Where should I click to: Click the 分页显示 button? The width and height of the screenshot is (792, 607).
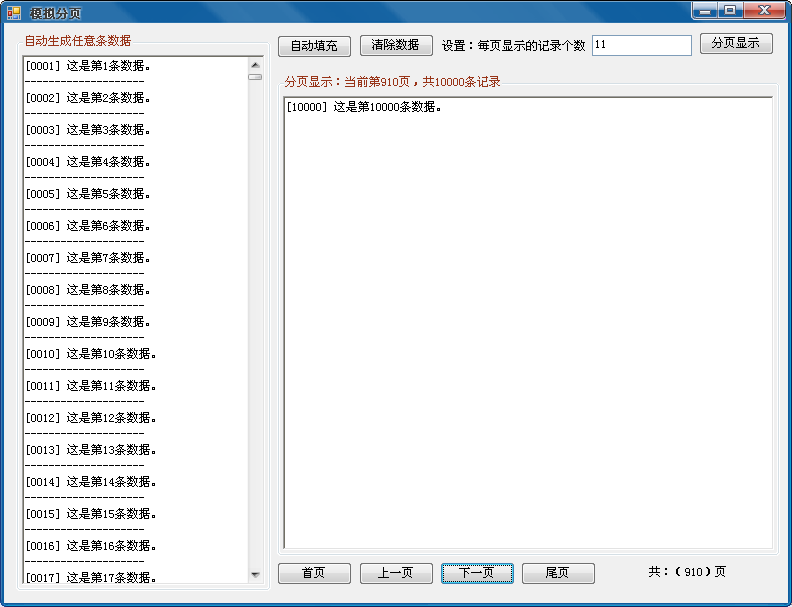click(736, 43)
